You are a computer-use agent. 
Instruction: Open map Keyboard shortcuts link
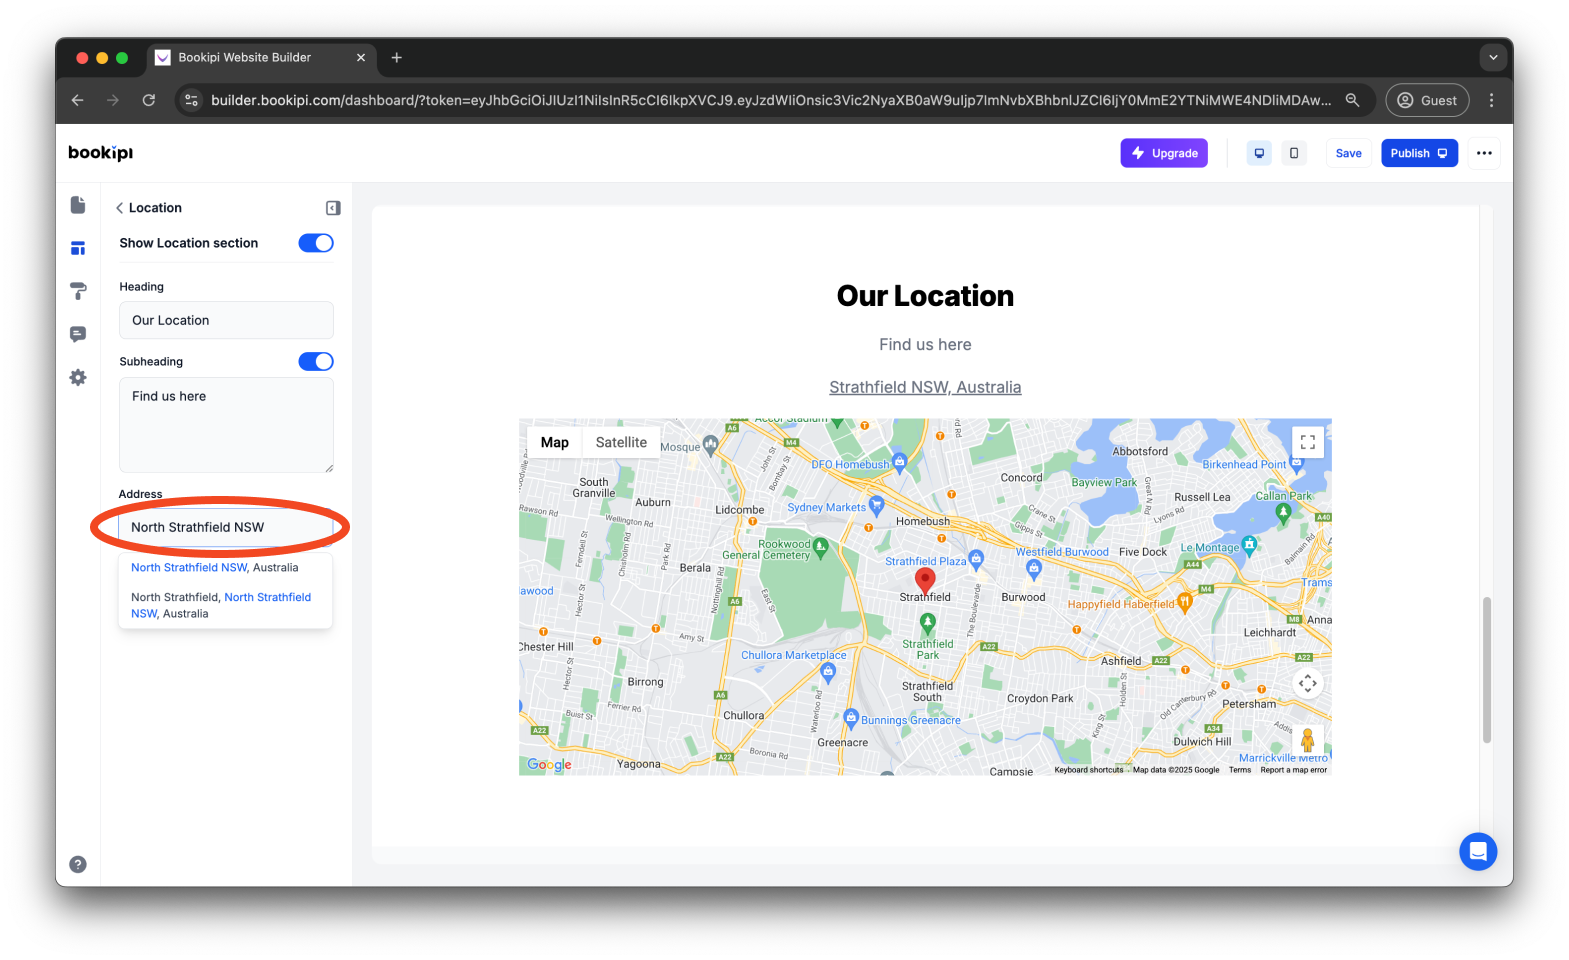(1088, 770)
